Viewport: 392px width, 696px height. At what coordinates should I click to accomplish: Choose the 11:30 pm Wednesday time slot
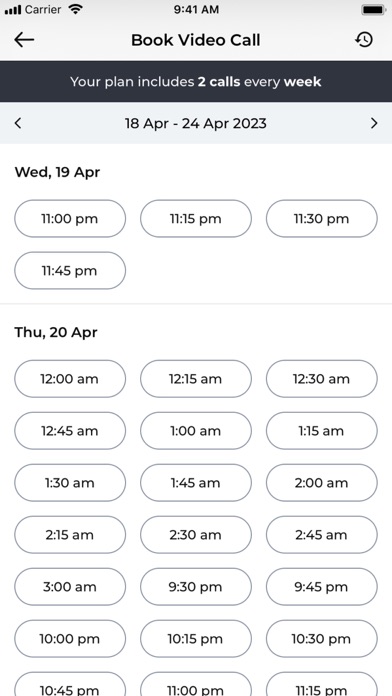[x=322, y=218]
